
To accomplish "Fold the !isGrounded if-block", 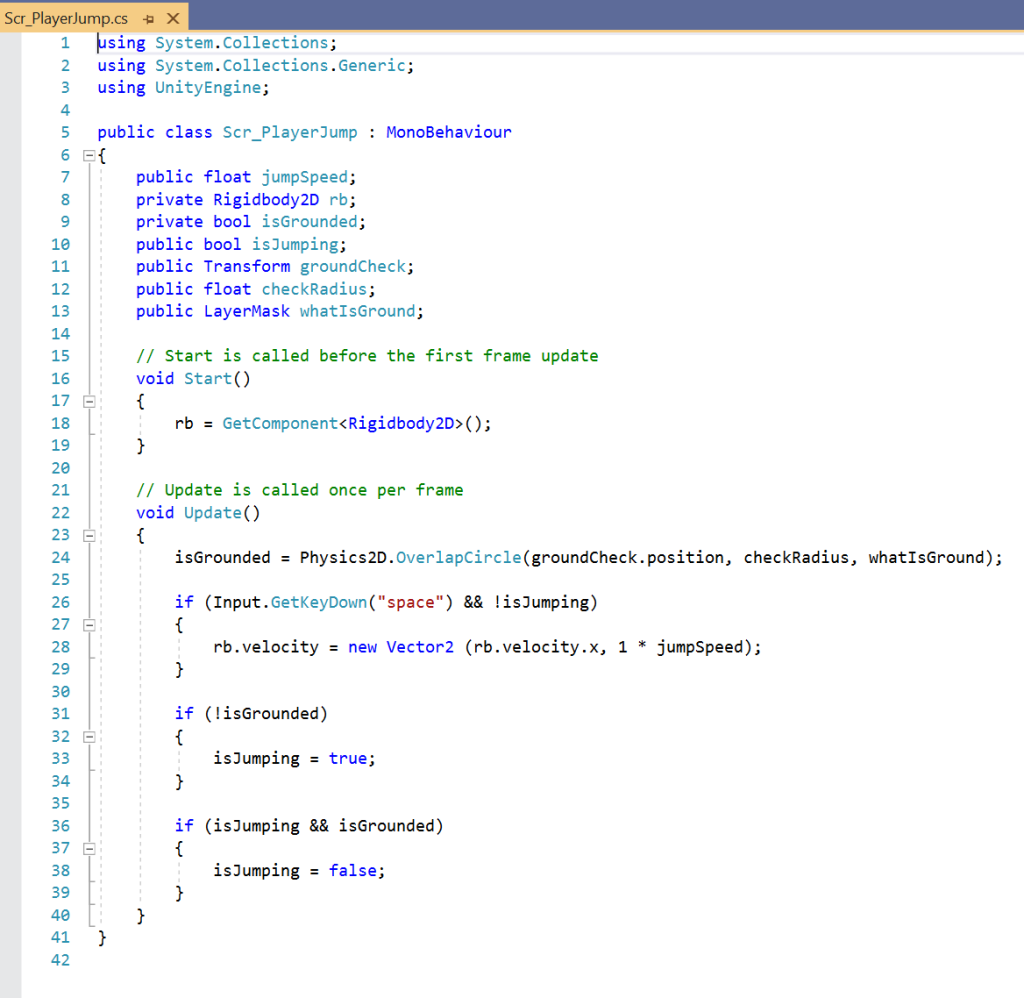I will coord(88,736).
